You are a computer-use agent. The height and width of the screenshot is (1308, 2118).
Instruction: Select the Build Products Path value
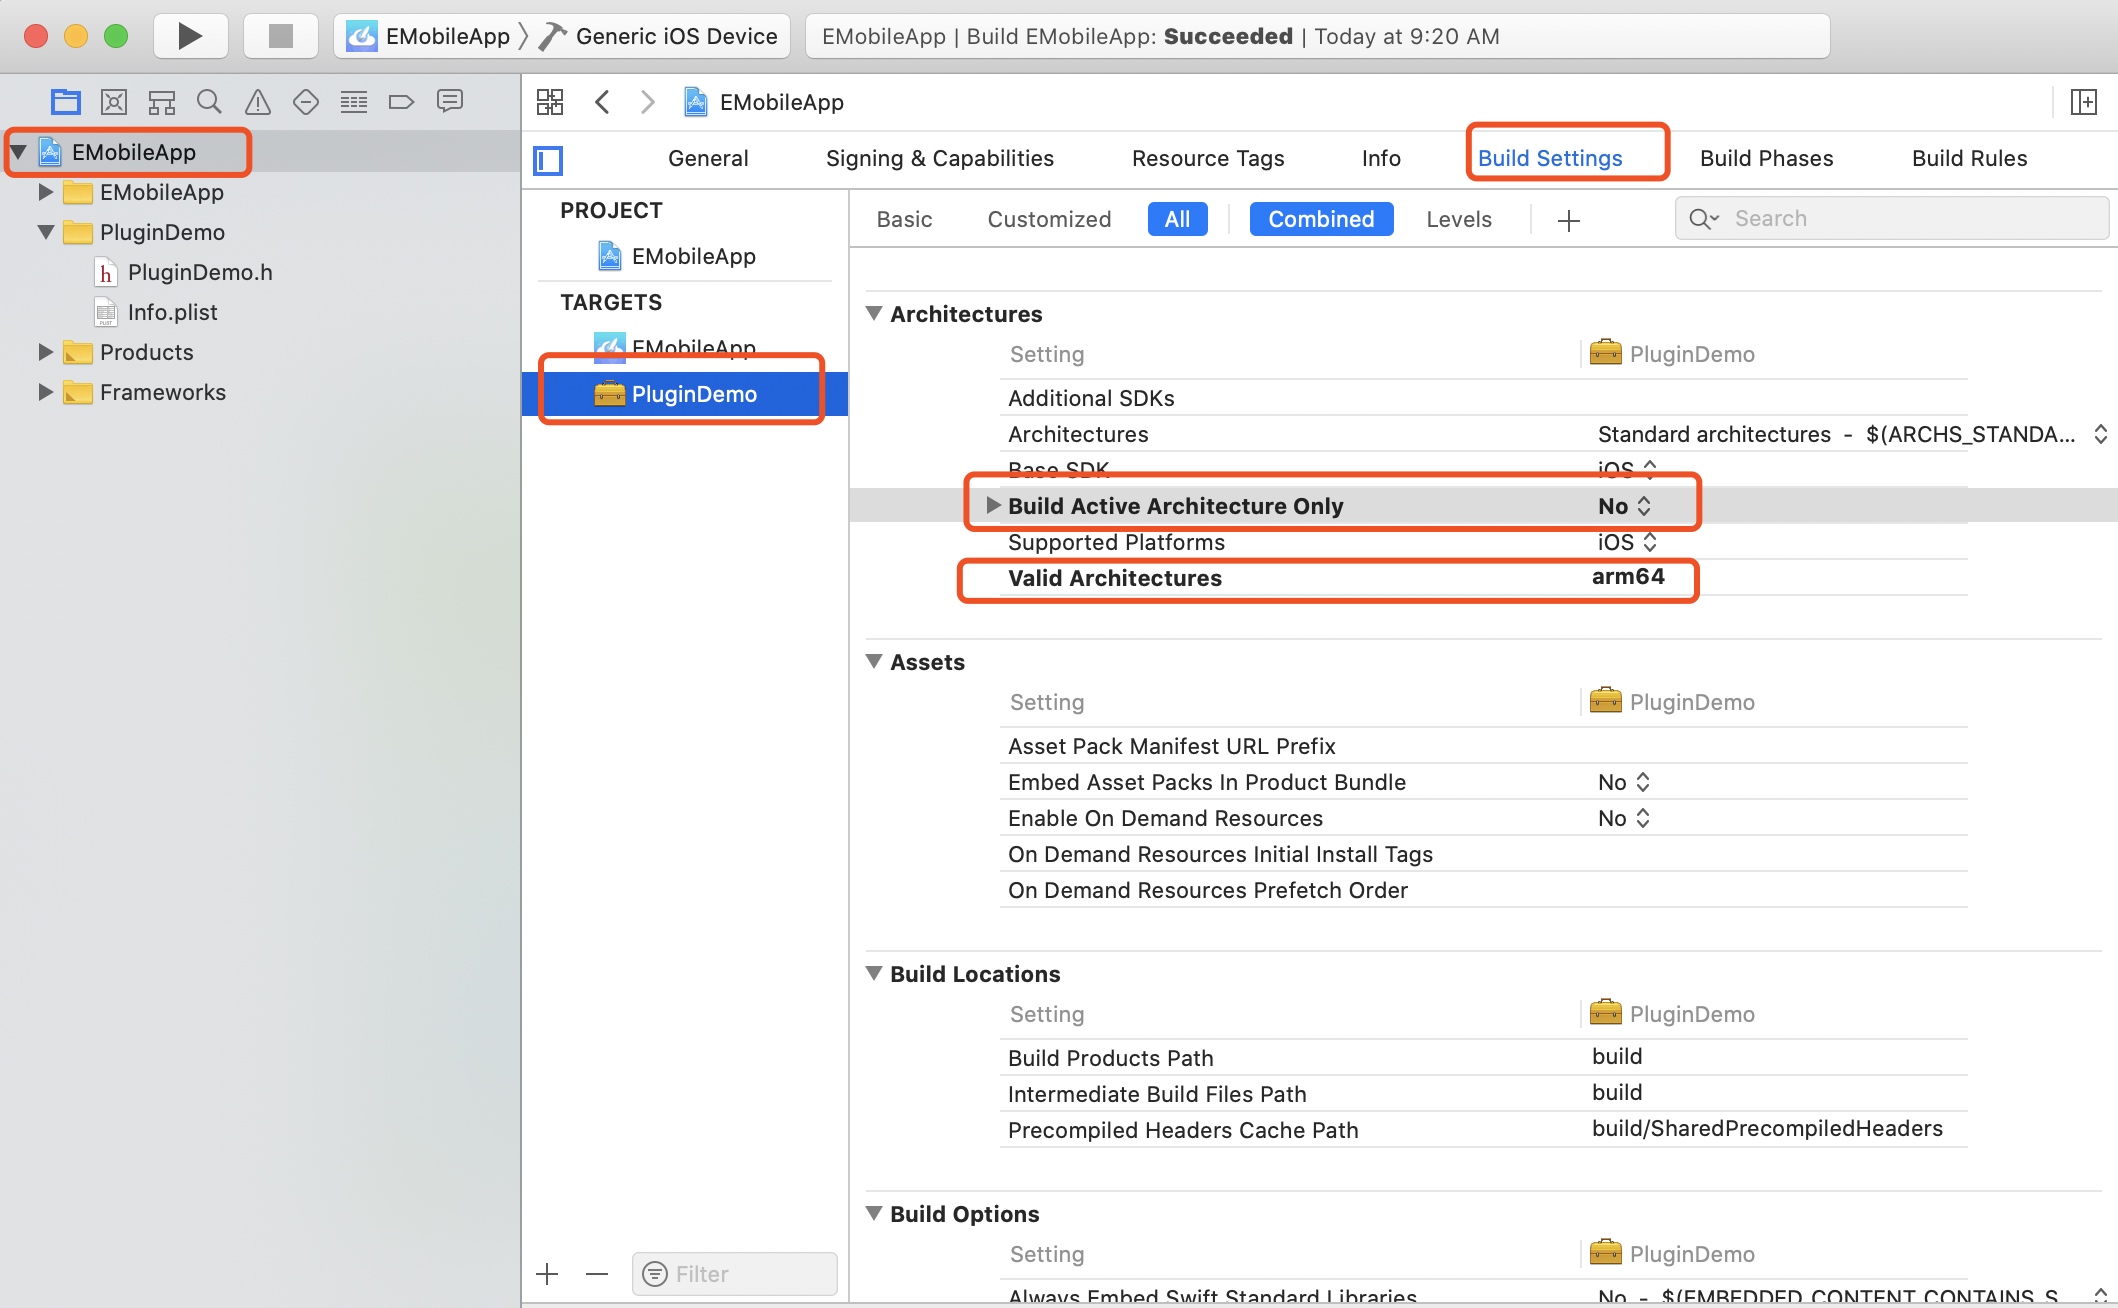[1617, 1057]
